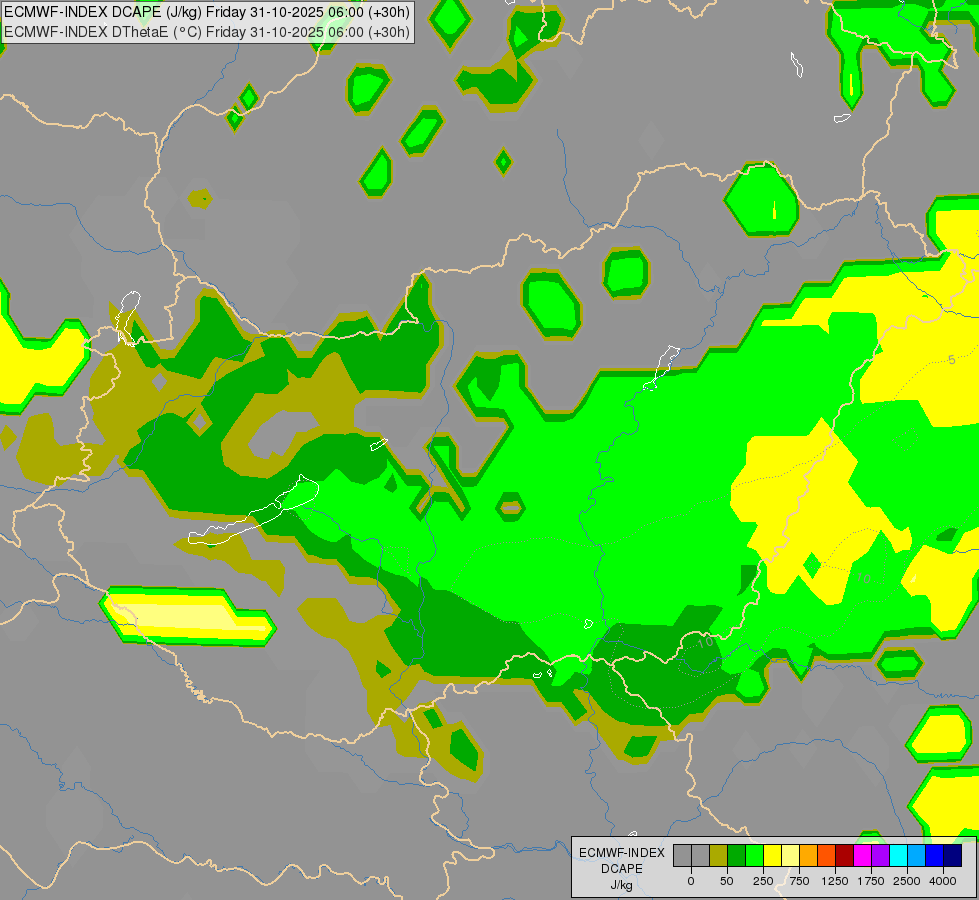Image resolution: width=979 pixels, height=900 pixels.
Task: Click the red-orange legend swatch
Action: [x=826, y=856]
